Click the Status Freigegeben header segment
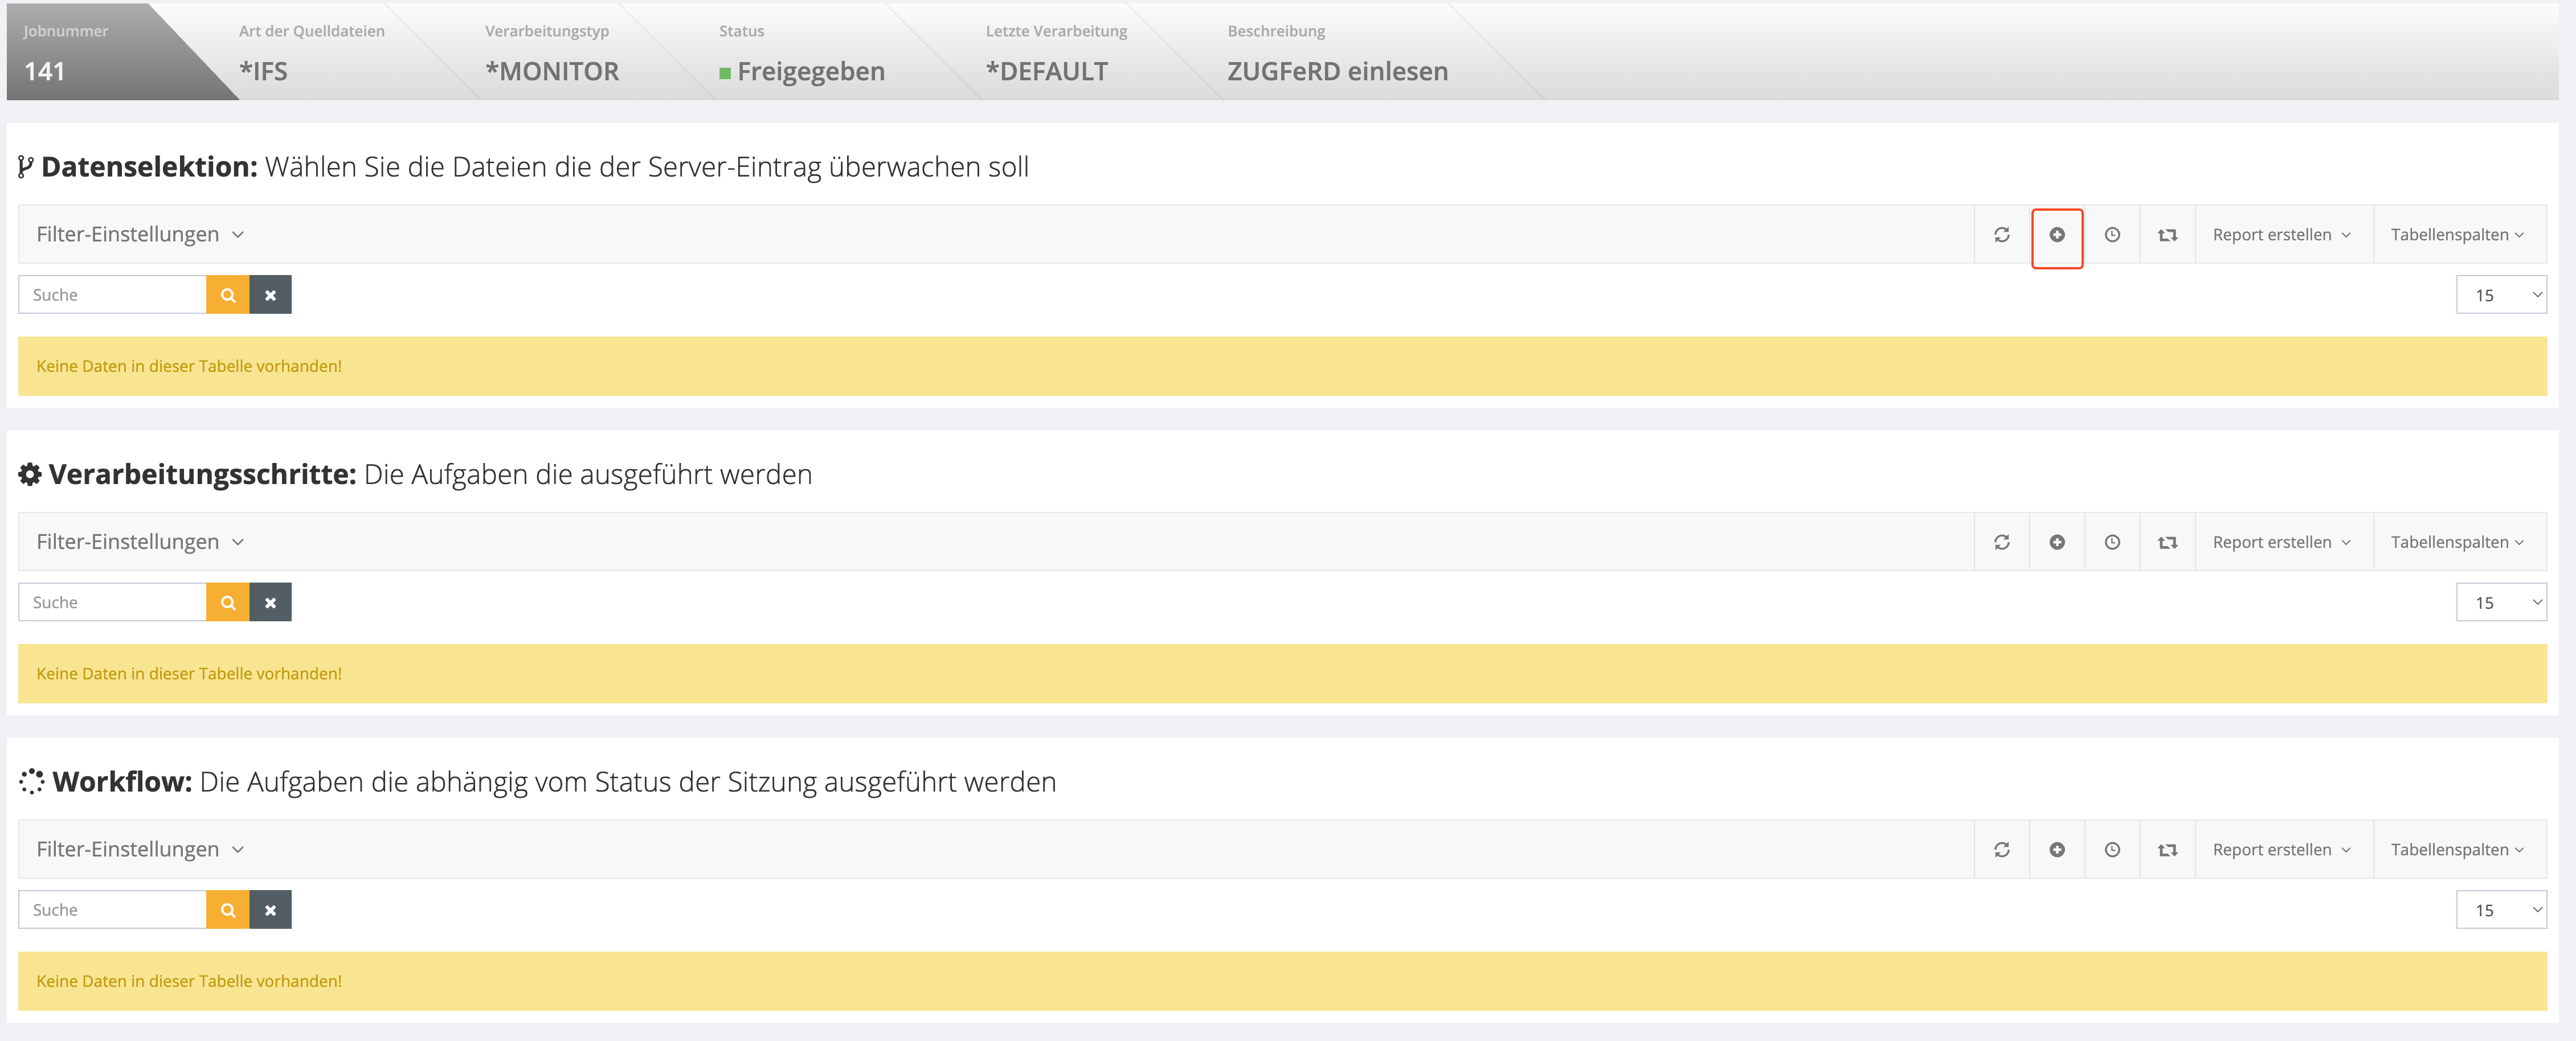2576x1041 pixels. (802, 53)
